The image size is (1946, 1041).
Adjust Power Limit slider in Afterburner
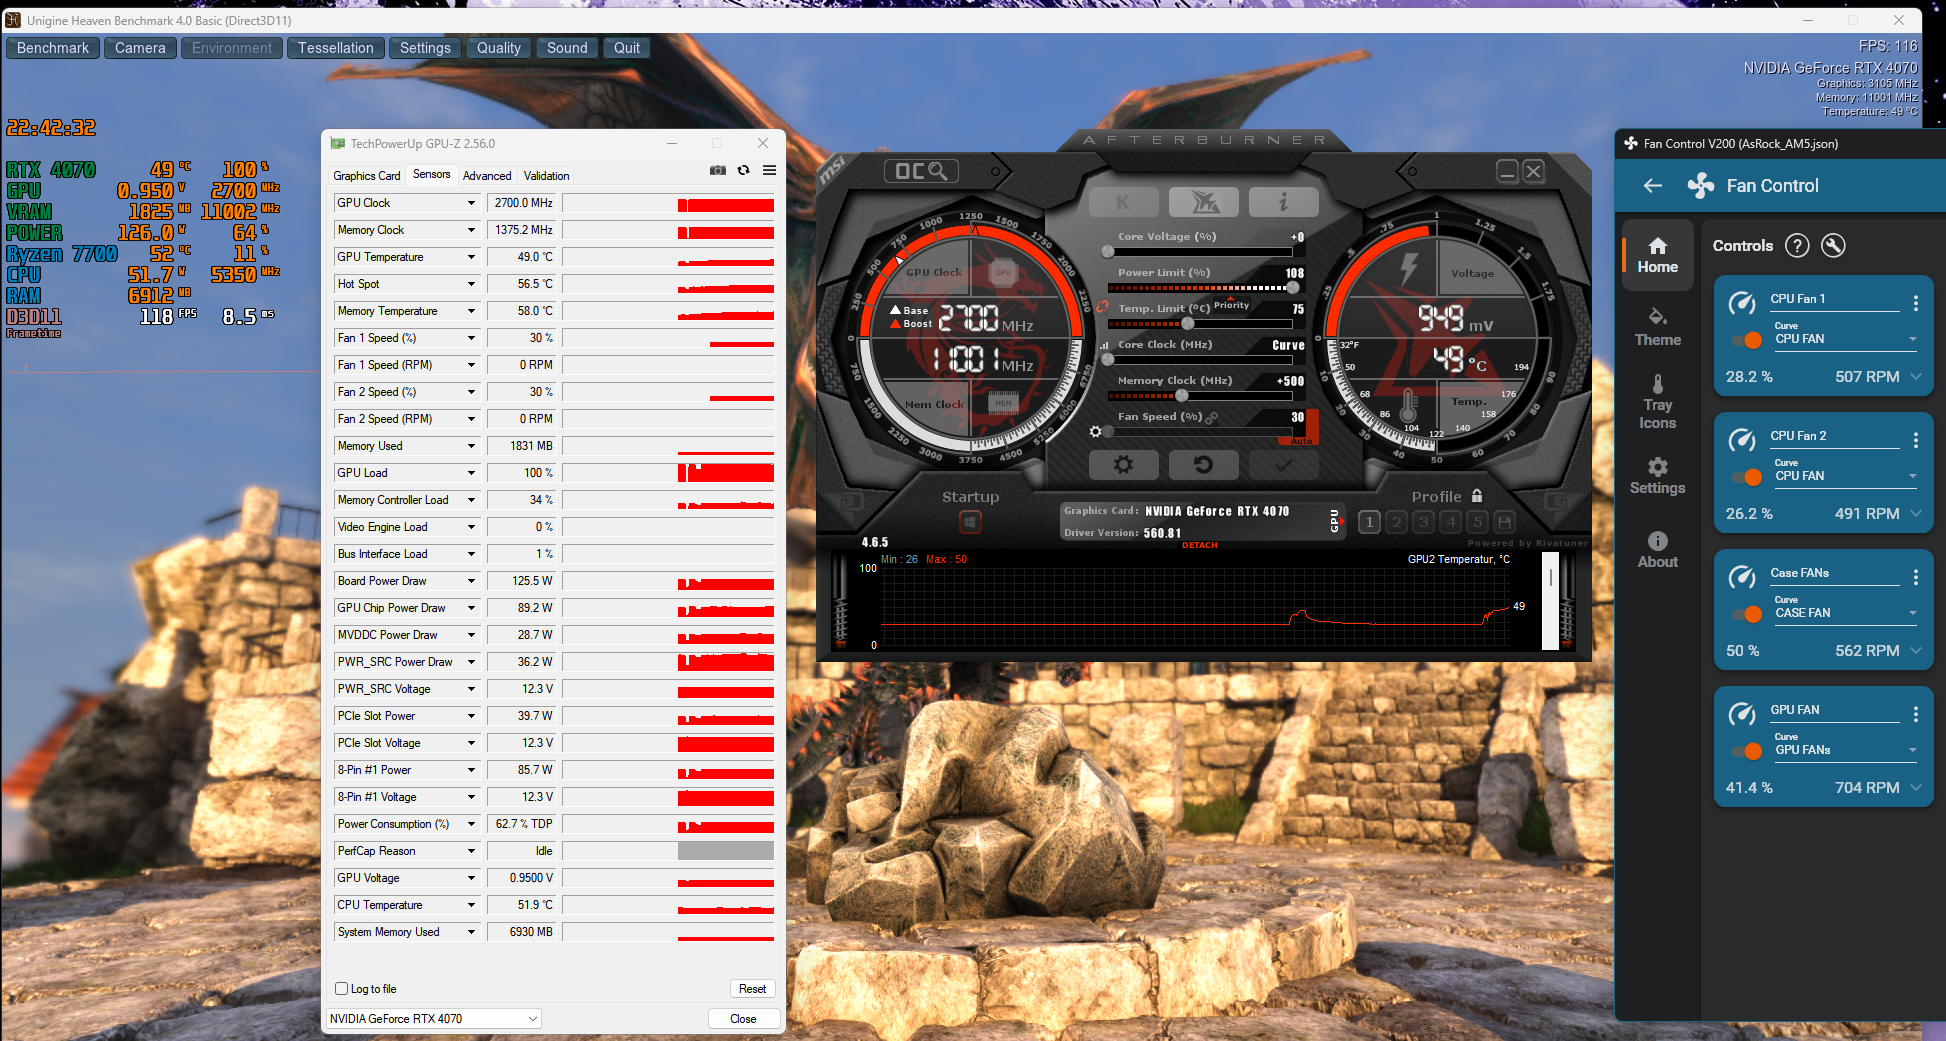1200,288
